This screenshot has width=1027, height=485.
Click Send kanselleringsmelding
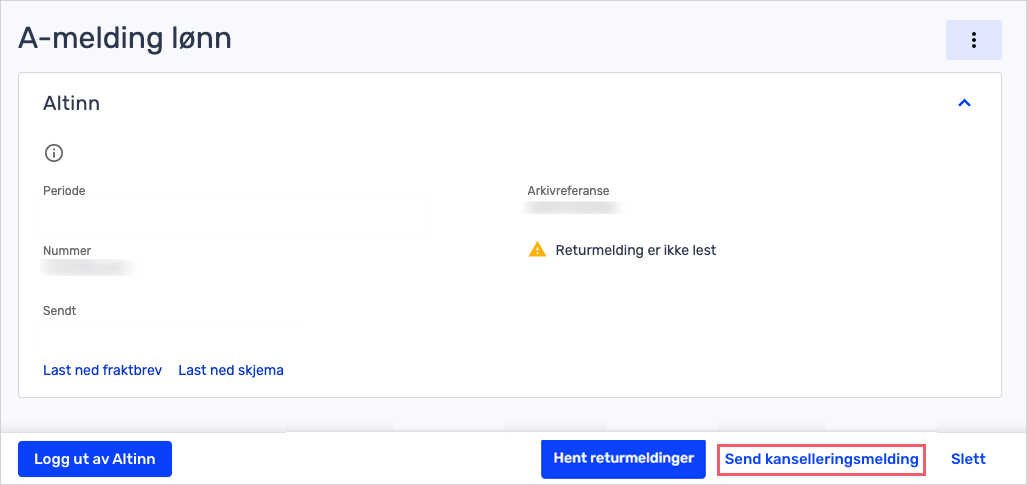[821, 460]
